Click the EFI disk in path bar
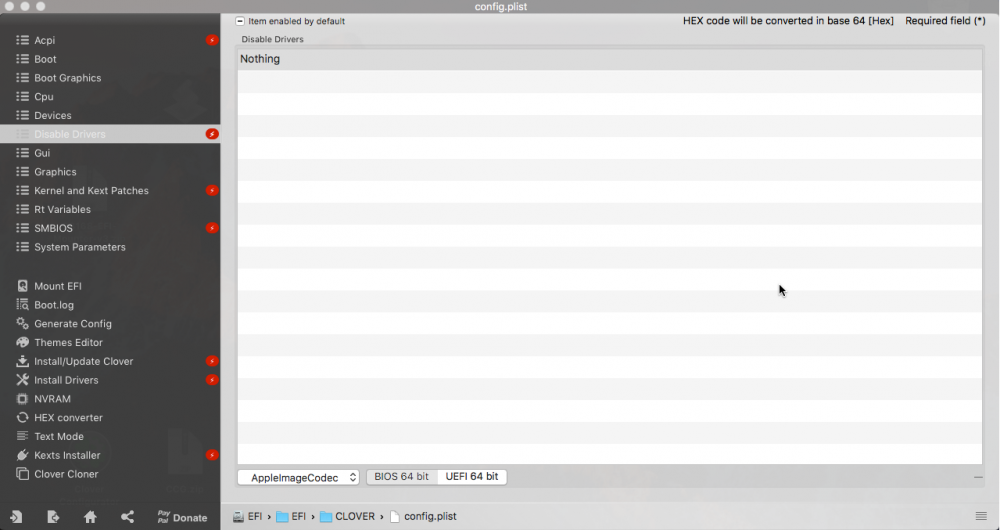Viewport: 1000px width, 530px height. [x=247, y=517]
